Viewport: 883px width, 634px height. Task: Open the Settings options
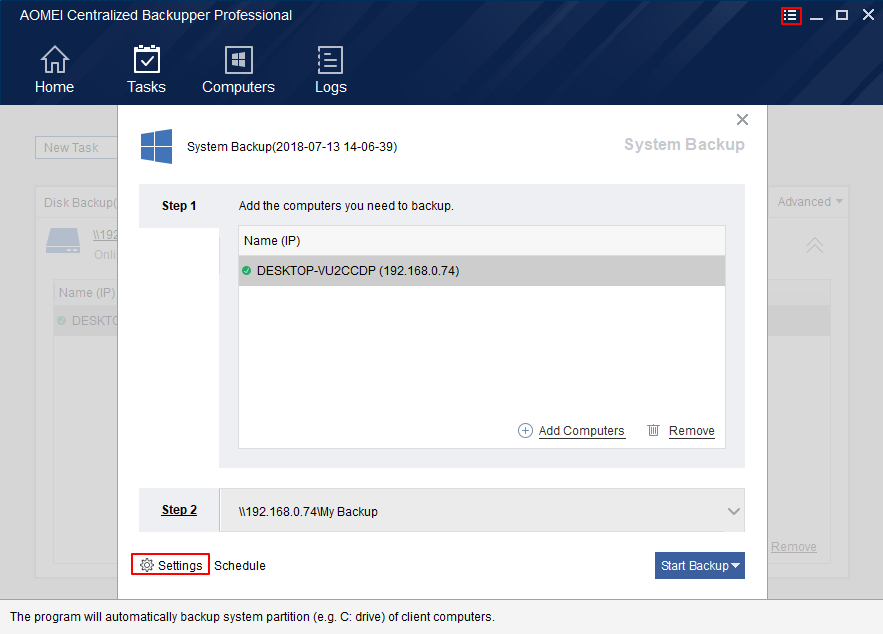click(x=171, y=565)
